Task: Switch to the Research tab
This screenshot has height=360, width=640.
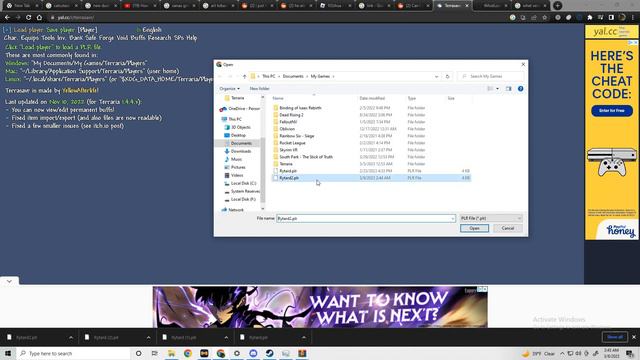Action: (160, 38)
